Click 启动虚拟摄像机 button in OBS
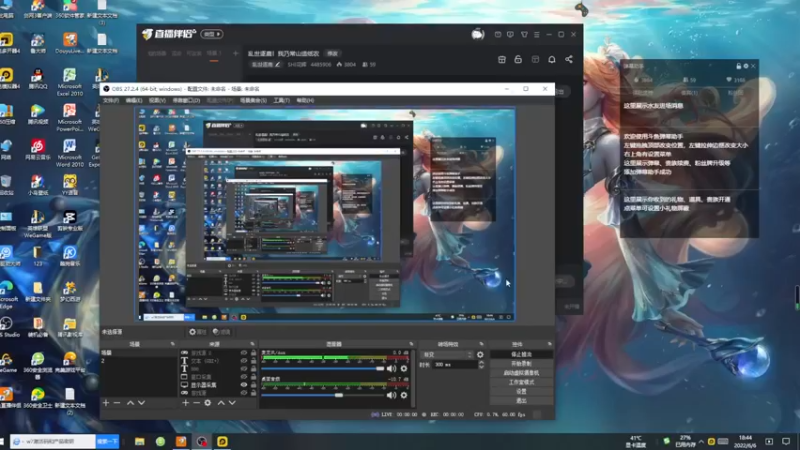The width and height of the screenshot is (800, 450). [521, 373]
